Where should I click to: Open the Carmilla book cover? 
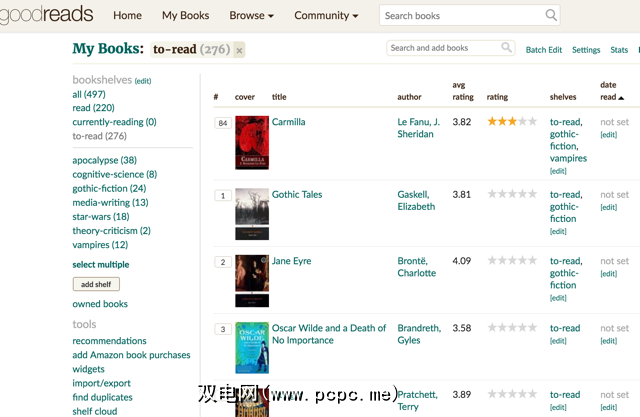click(252, 142)
